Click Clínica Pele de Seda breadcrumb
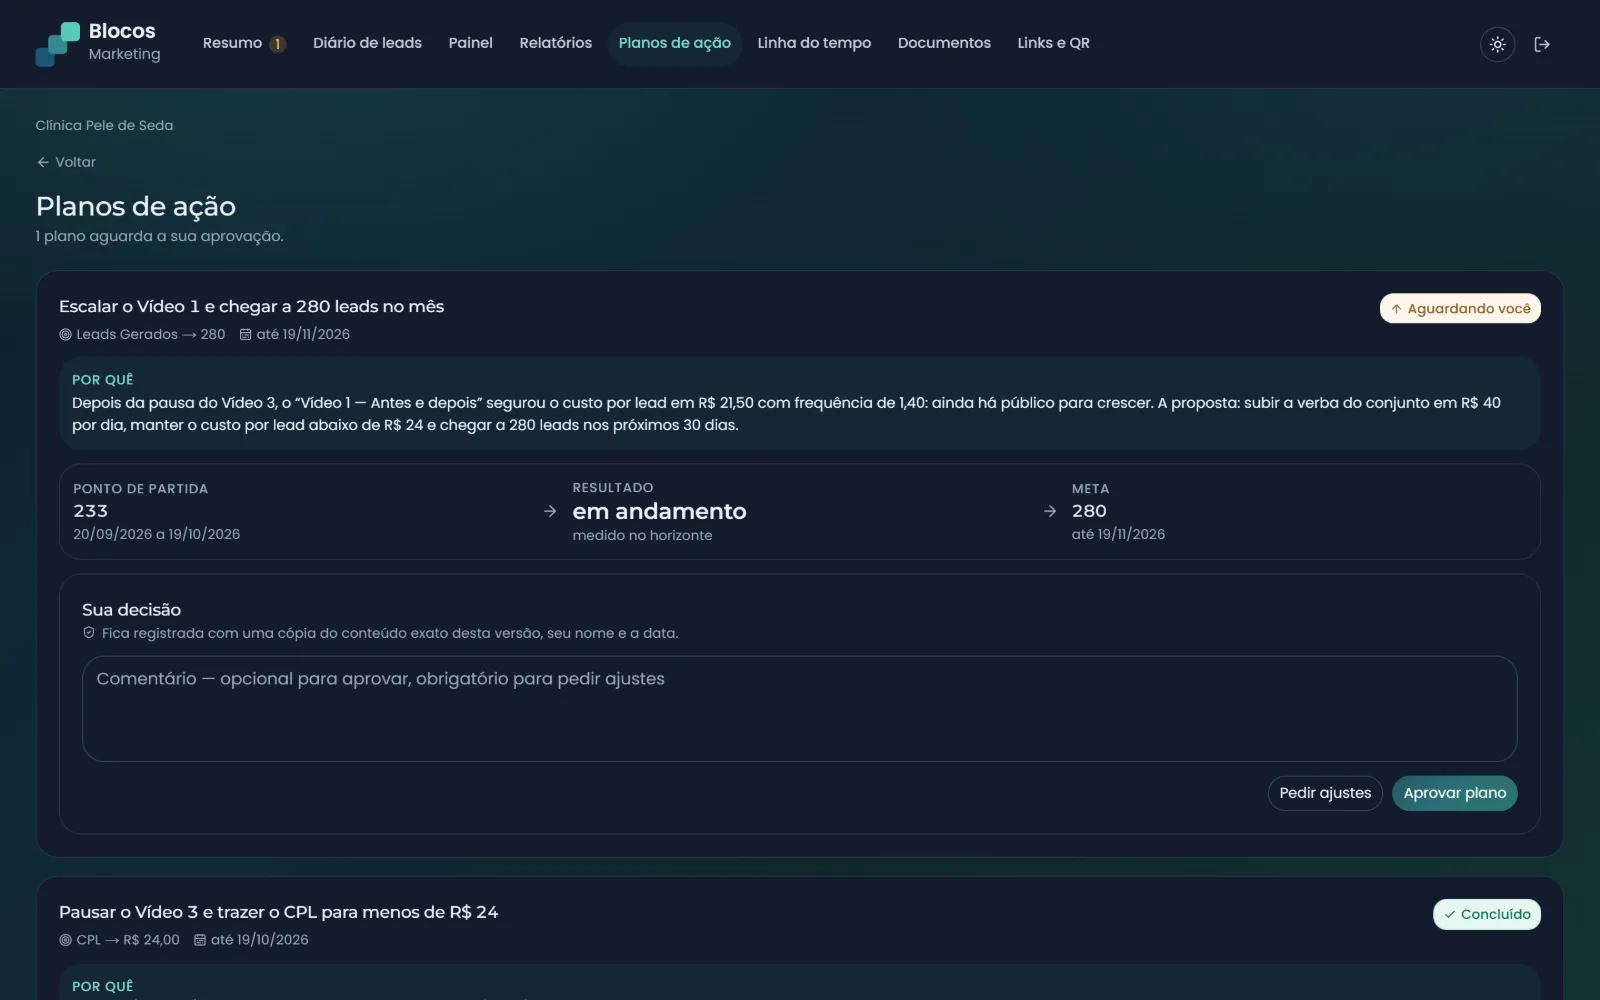This screenshot has height=1000, width=1600. [104, 125]
